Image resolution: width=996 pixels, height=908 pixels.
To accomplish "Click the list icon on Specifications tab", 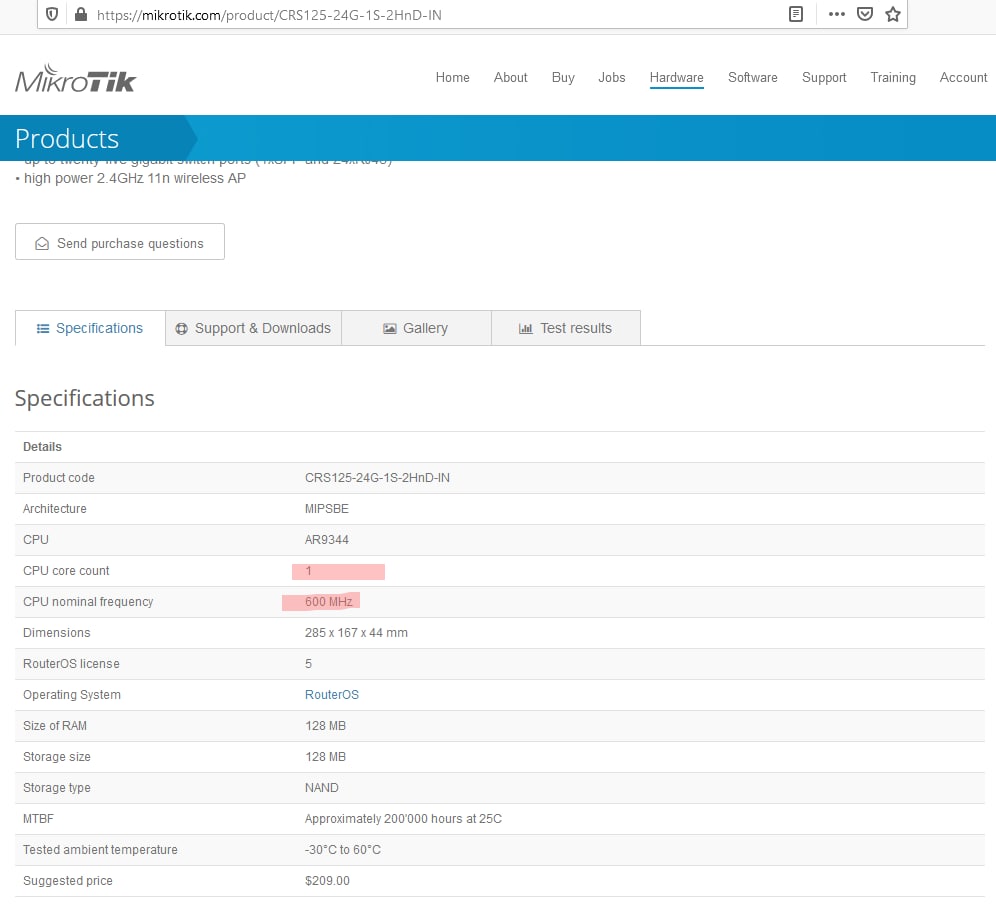I will pos(43,329).
